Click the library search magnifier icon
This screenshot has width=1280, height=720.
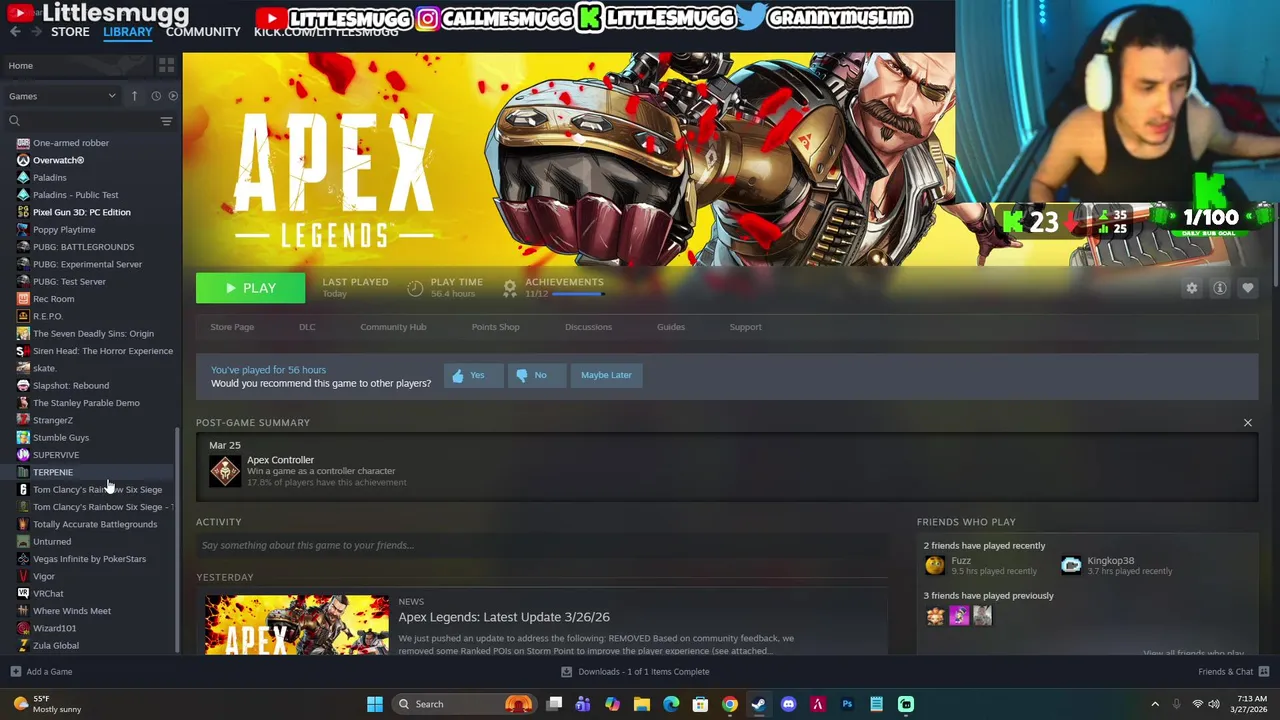(14, 121)
